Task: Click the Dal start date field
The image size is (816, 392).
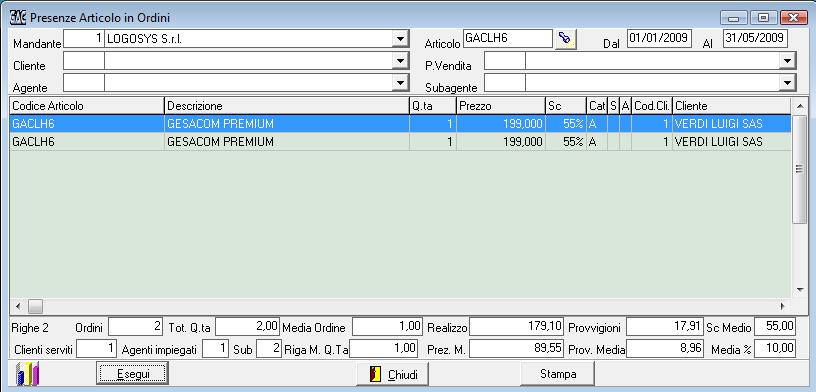Action: (659, 39)
